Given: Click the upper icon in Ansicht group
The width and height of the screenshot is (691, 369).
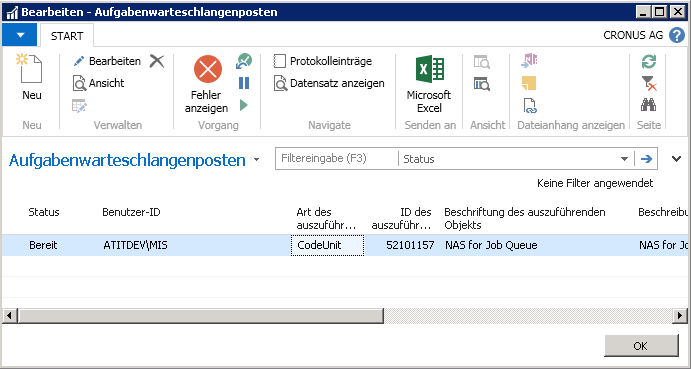Looking at the screenshot, I should (482, 61).
